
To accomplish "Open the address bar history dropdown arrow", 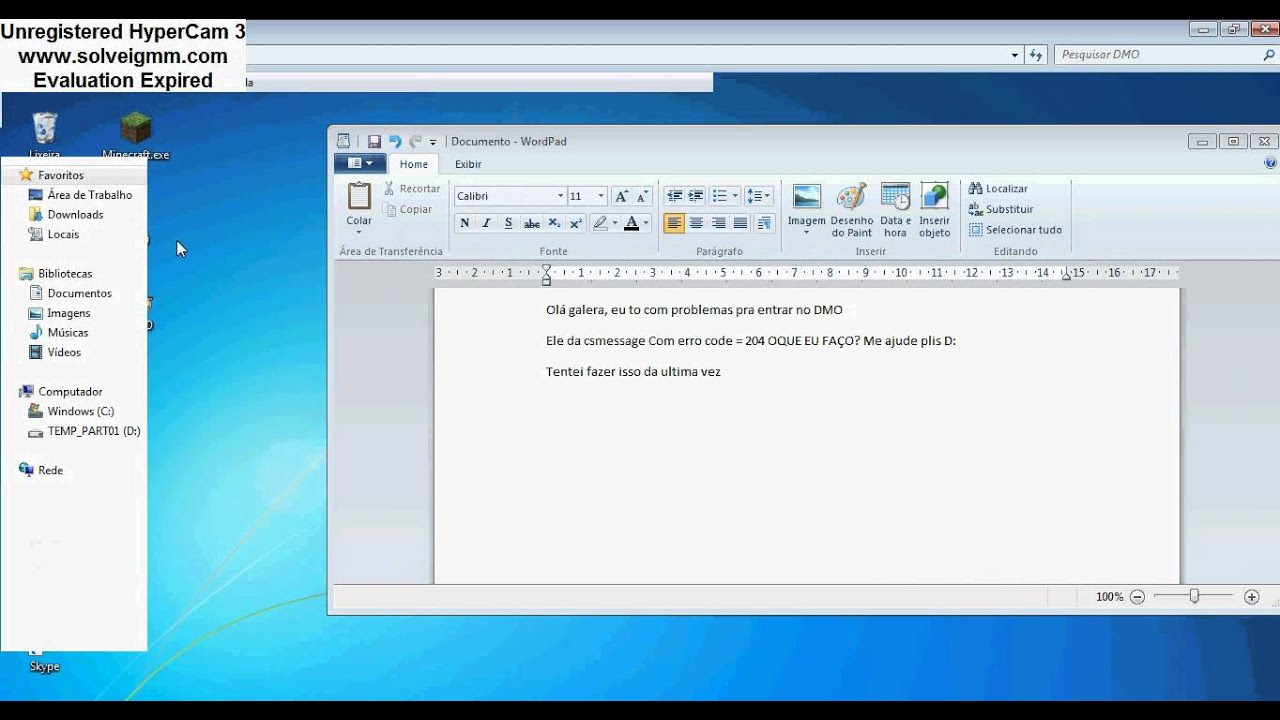I will (x=1015, y=55).
